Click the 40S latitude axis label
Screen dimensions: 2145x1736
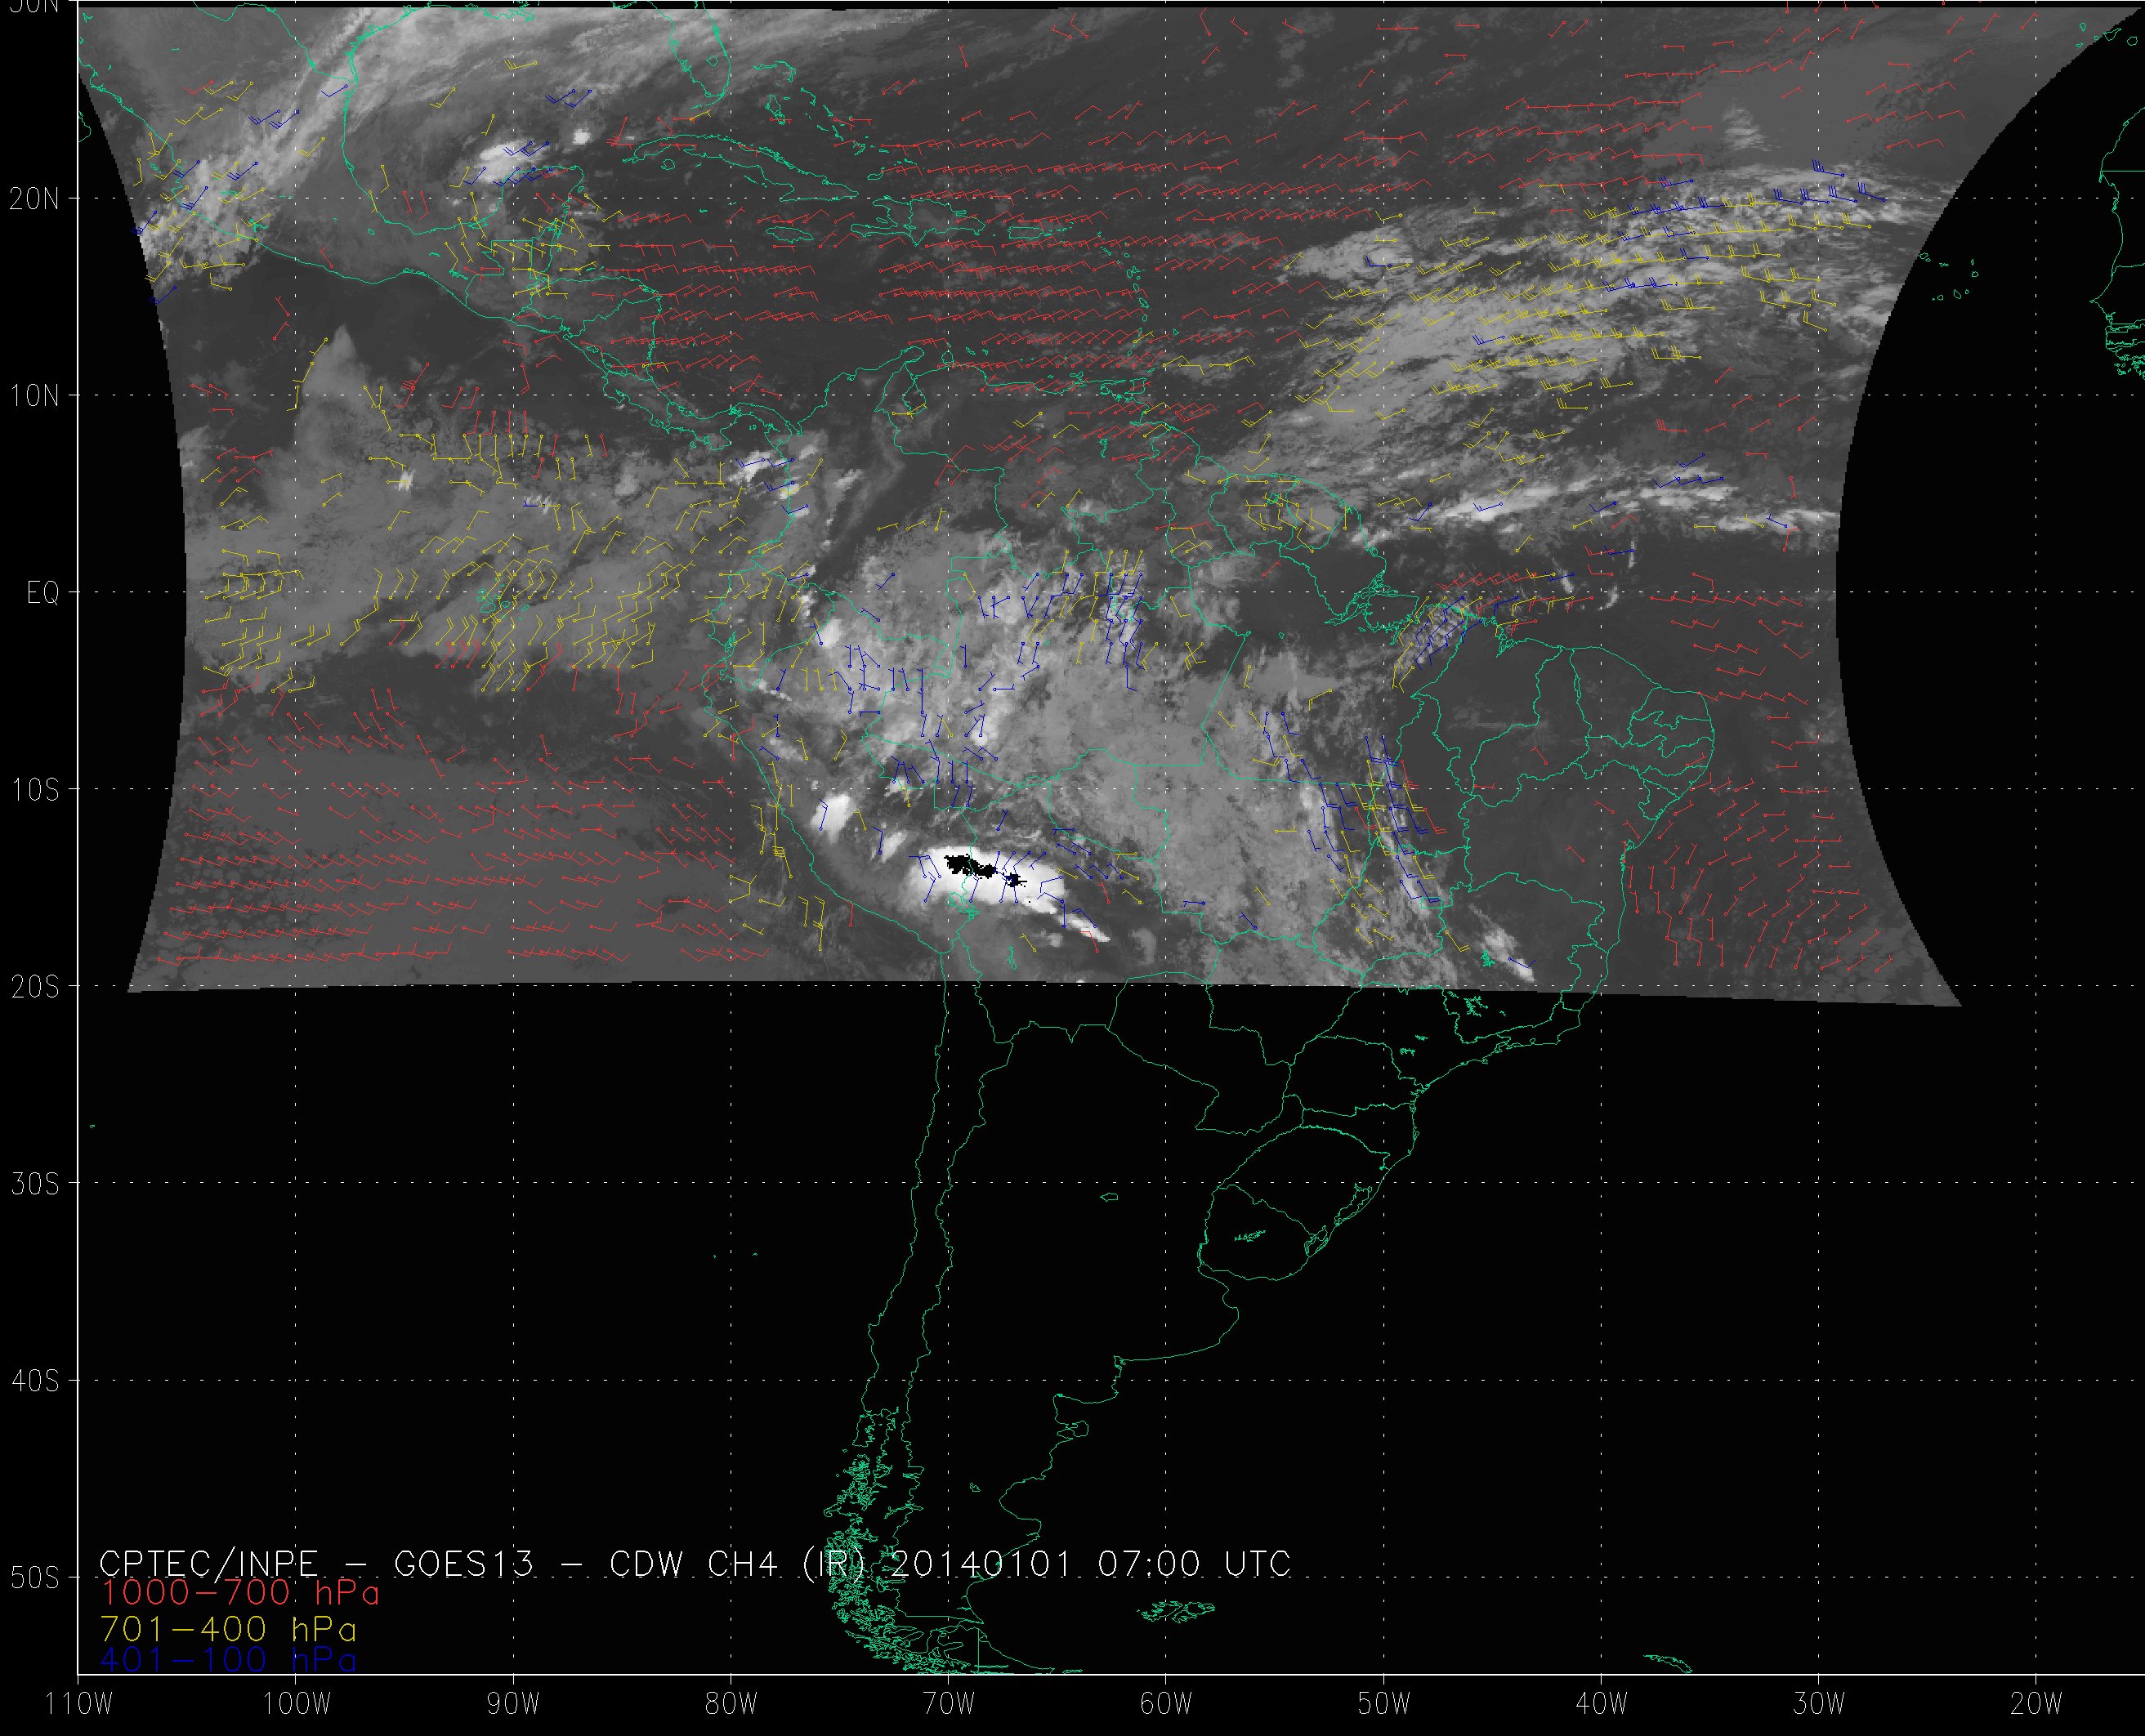click(x=34, y=1381)
